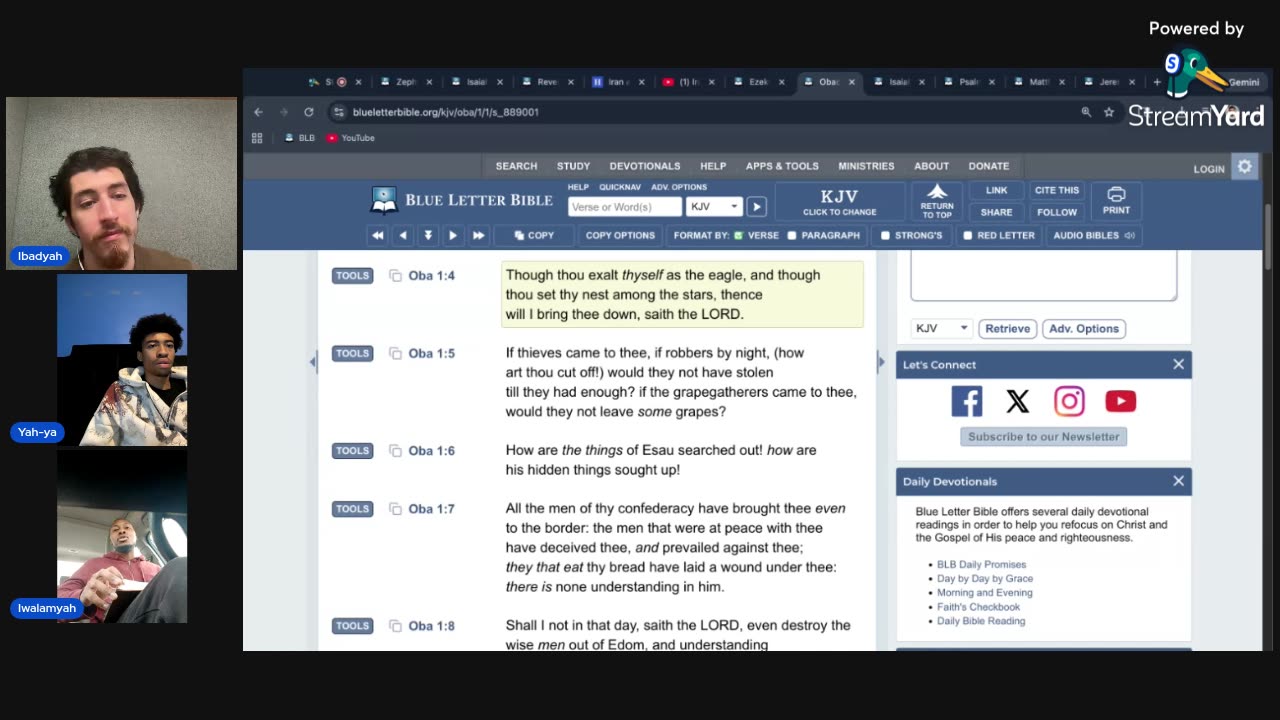Viewport: 1280px width, 720px height.
Task: Close the Daily Devotionals panel
Action: click(1178, 481)
